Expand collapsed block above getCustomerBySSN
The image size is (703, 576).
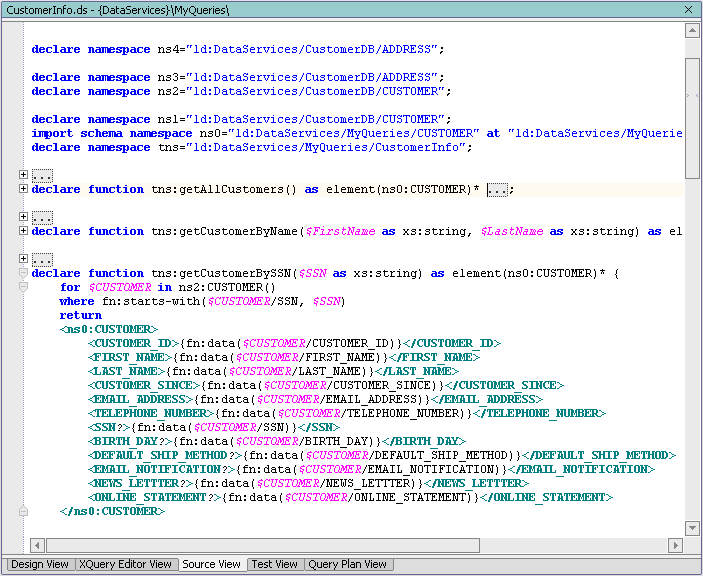pos(23,259)
